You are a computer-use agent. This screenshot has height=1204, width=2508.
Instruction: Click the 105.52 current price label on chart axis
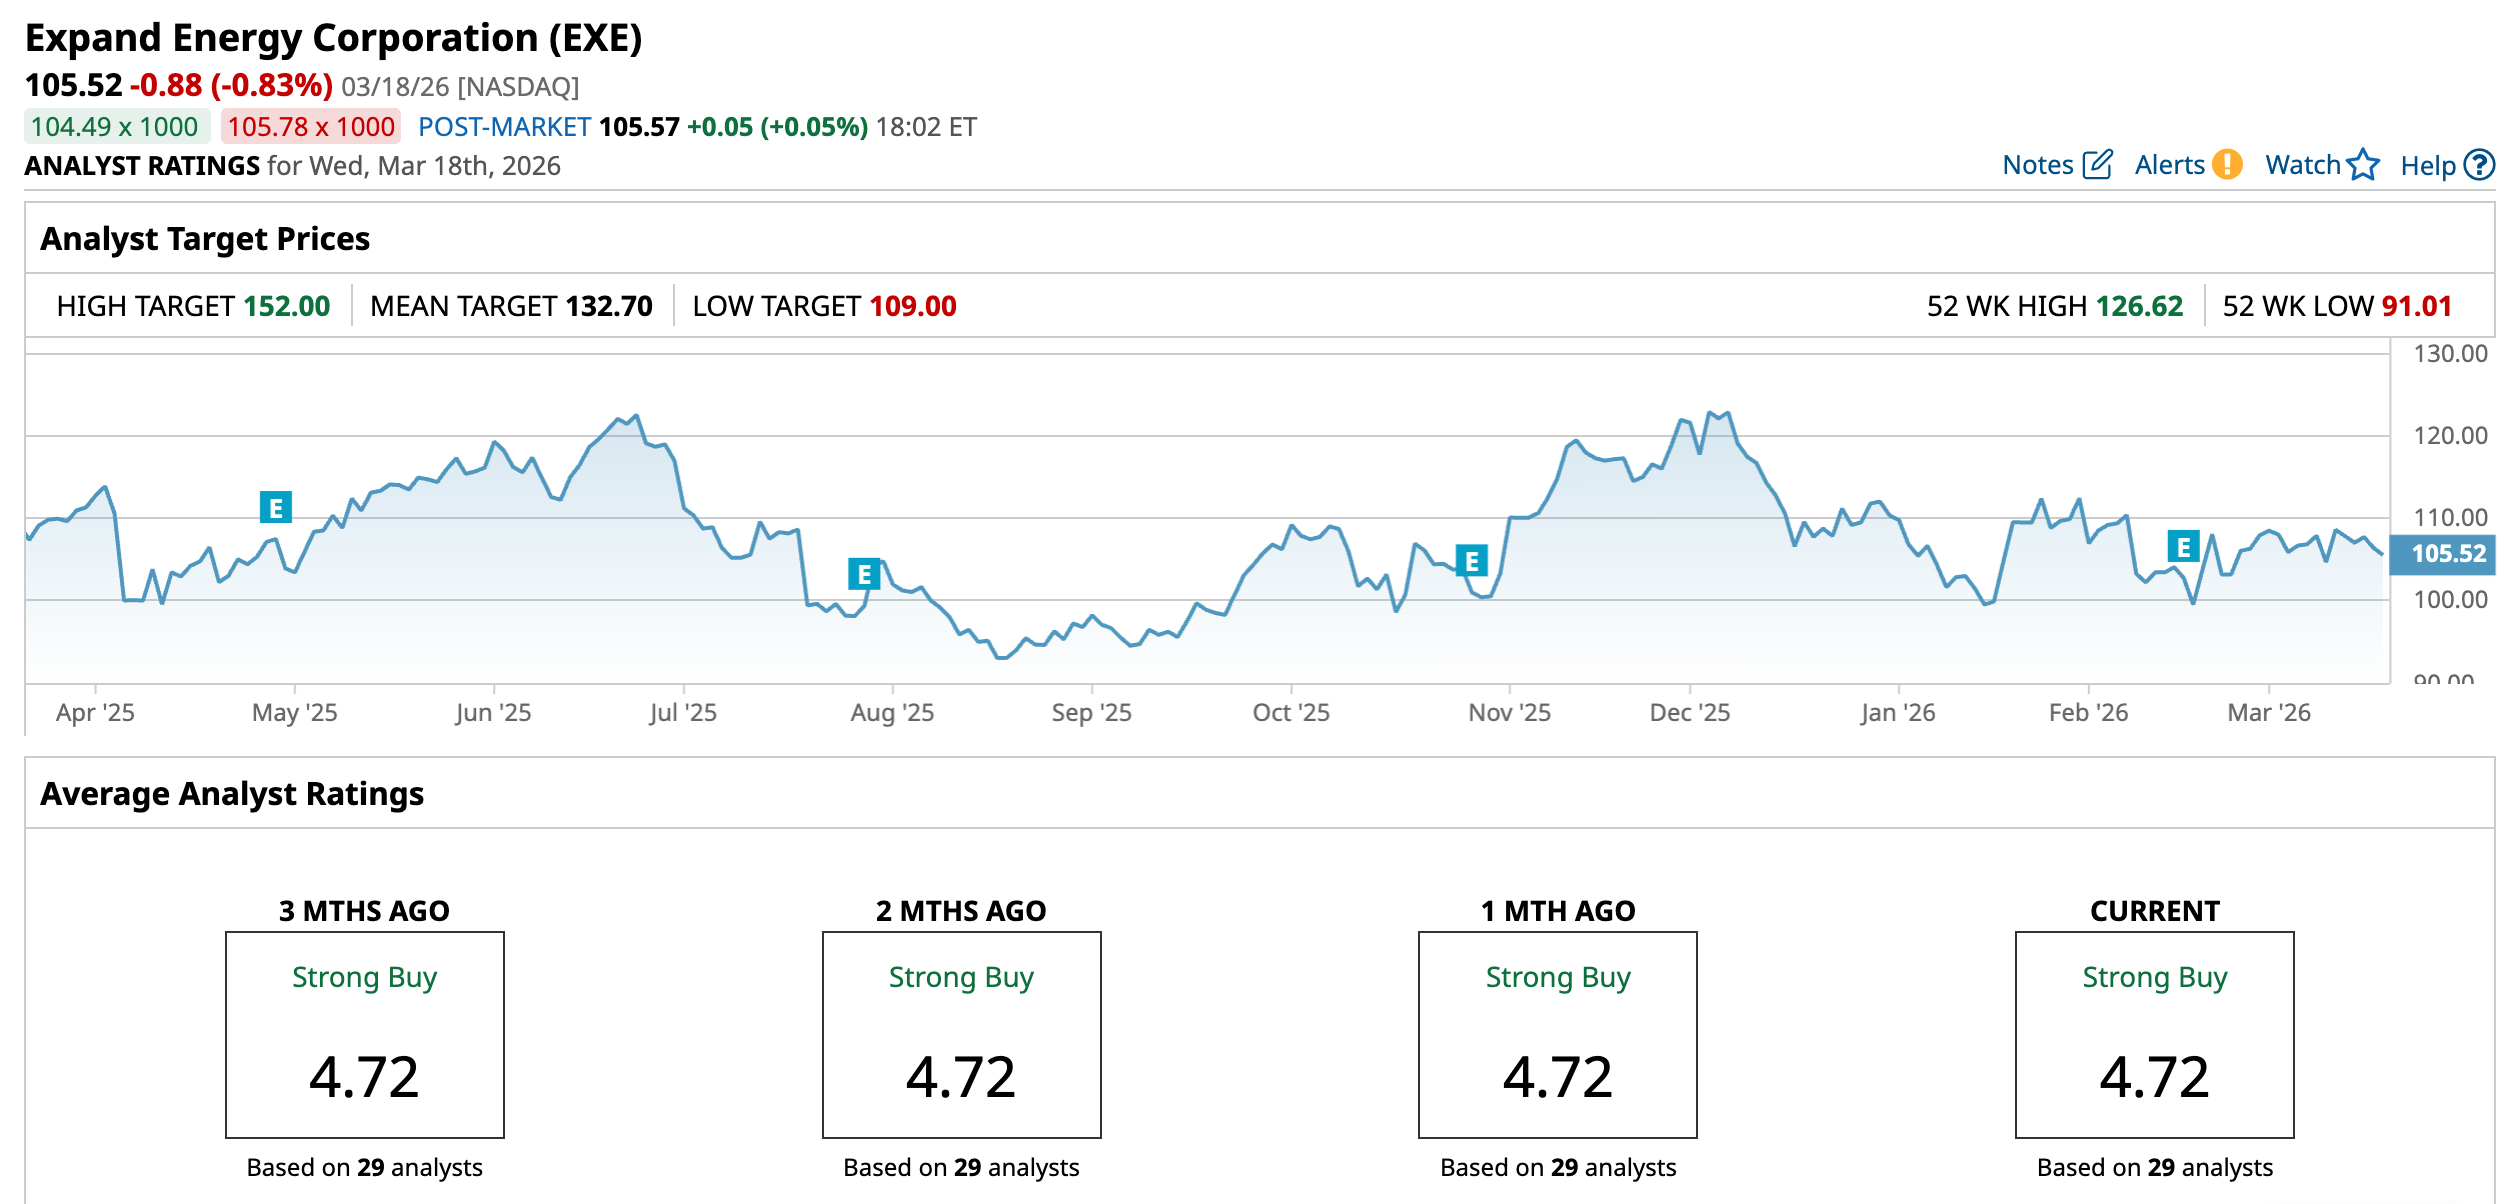[x=2447, y=554]
